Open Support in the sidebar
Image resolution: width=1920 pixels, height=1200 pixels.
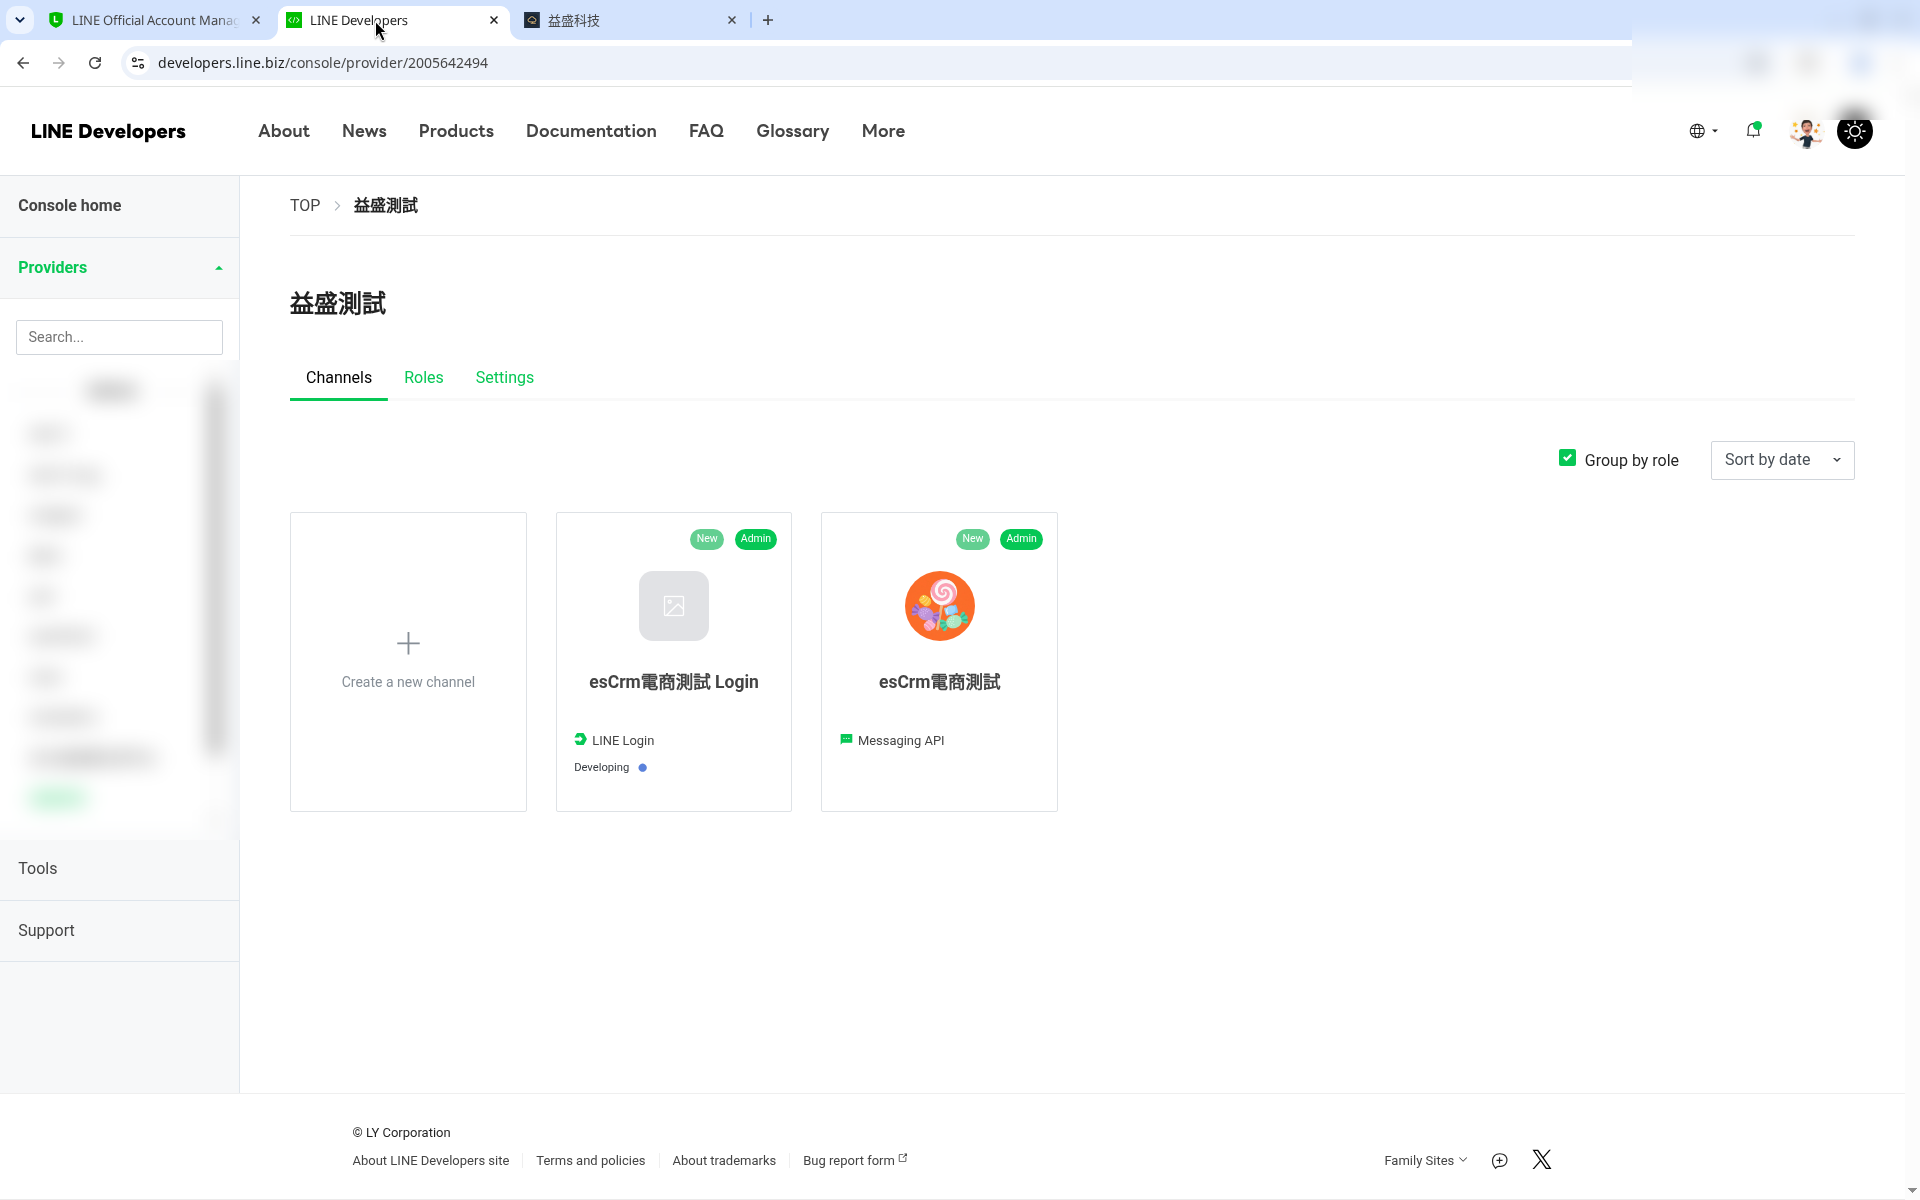pos(119,931)
